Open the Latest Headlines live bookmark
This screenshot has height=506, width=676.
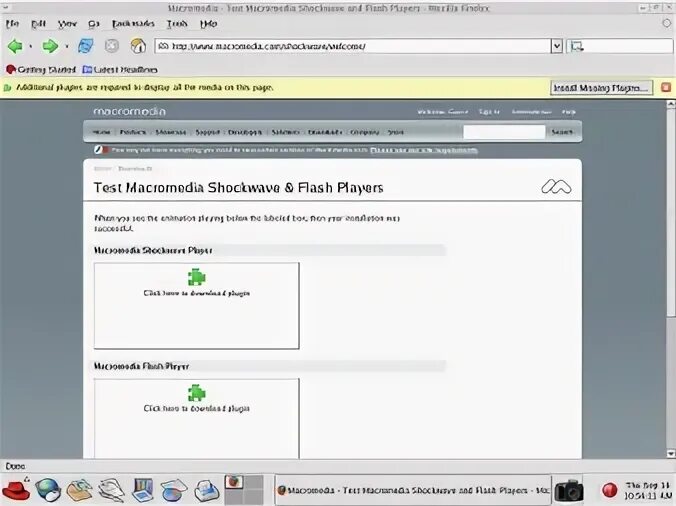(x=120, y=69)
